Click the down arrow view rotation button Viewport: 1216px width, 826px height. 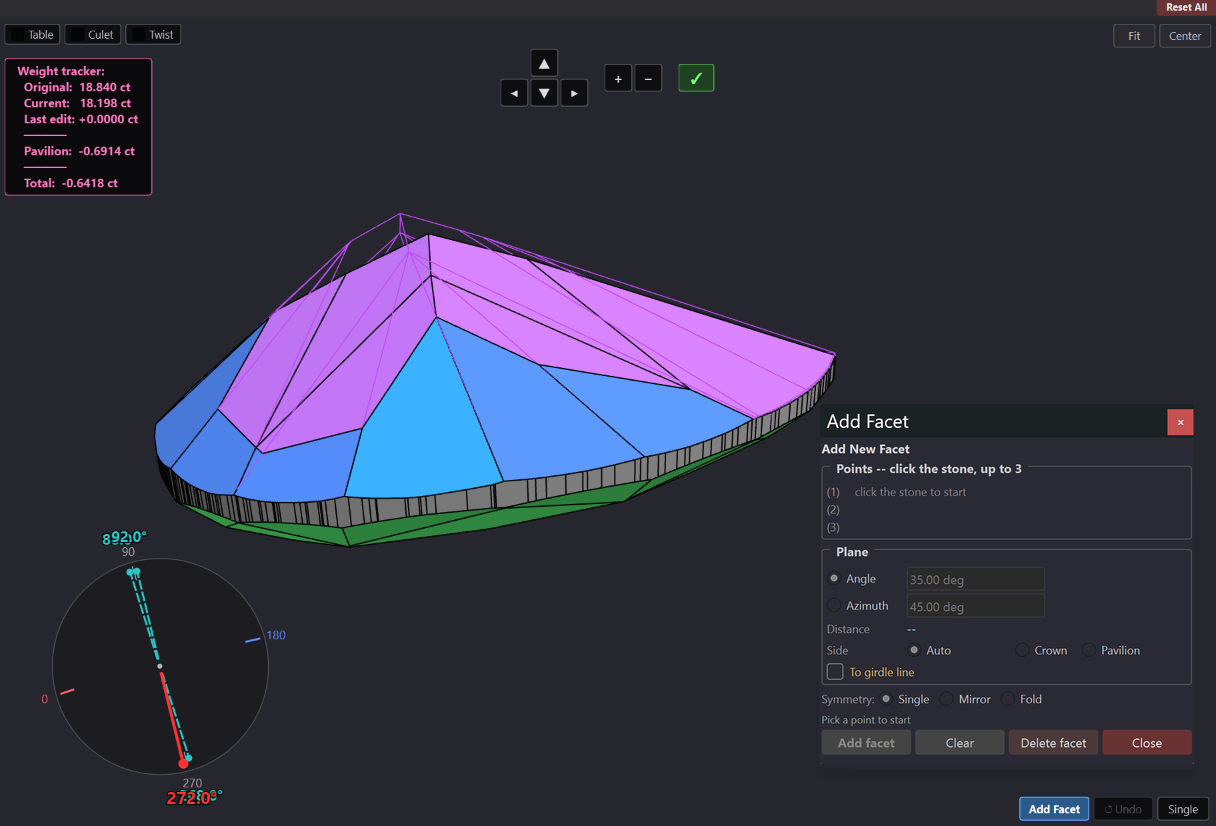pos(544,93)
